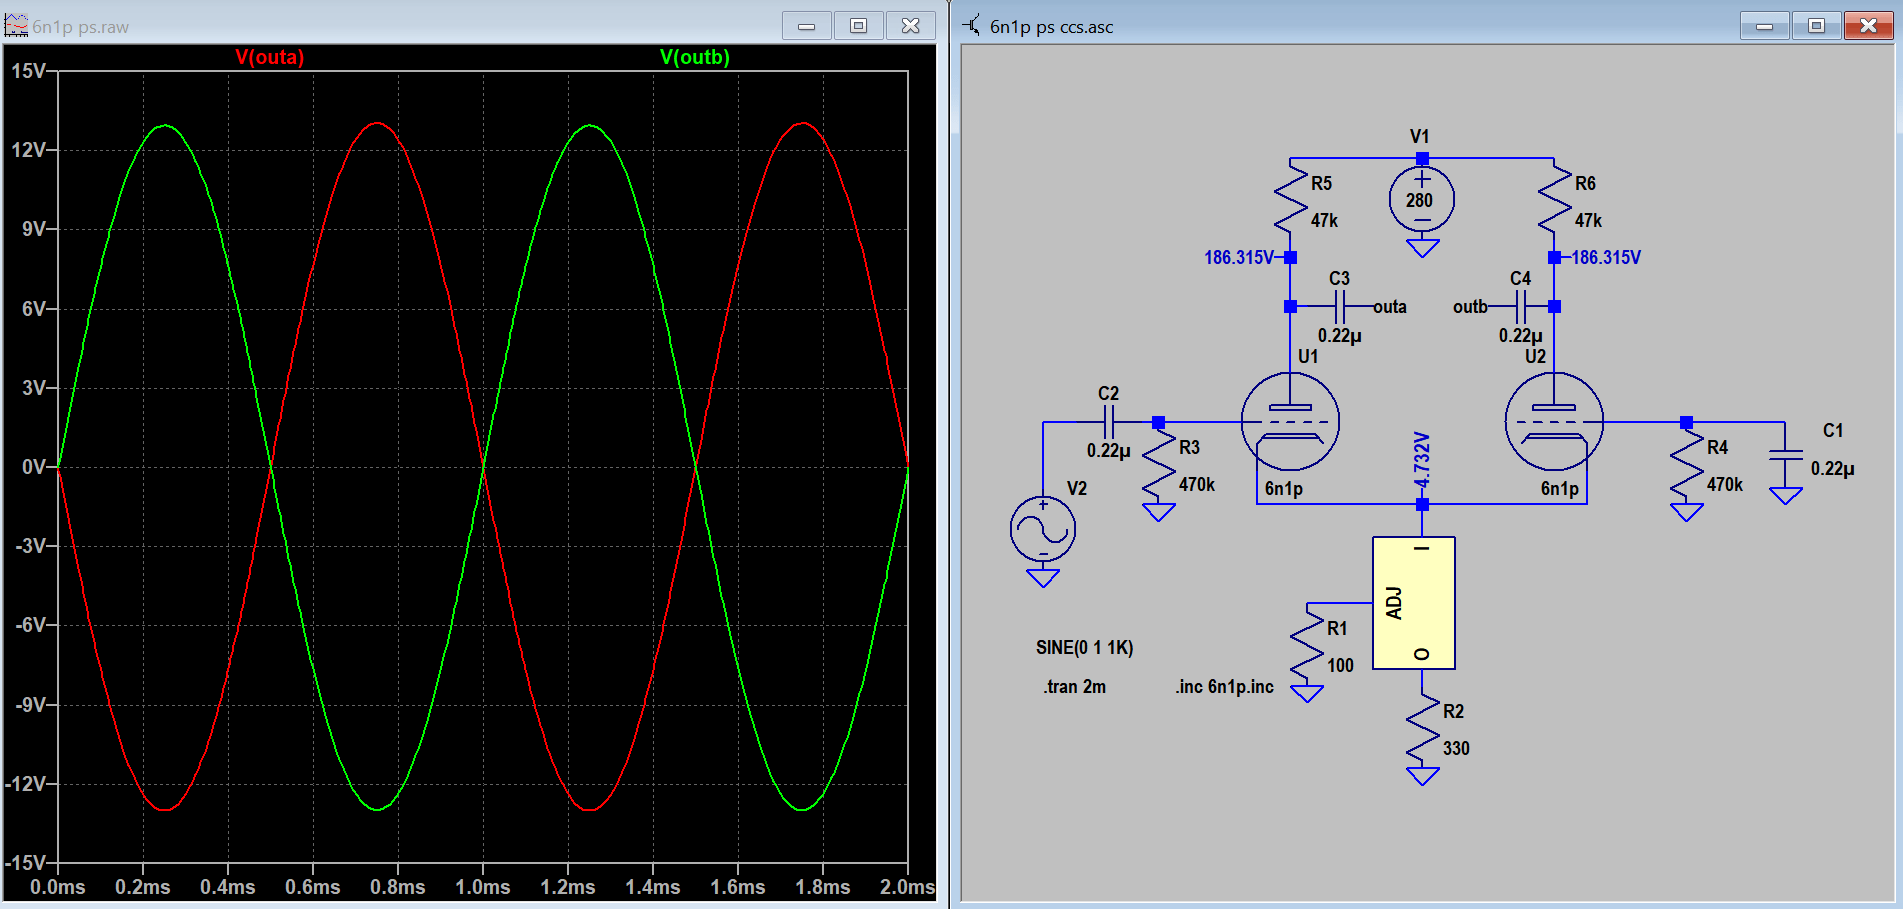Click the 6n1p label under tube U2
Screen dimensions: 1903x909
point(1560,489)
